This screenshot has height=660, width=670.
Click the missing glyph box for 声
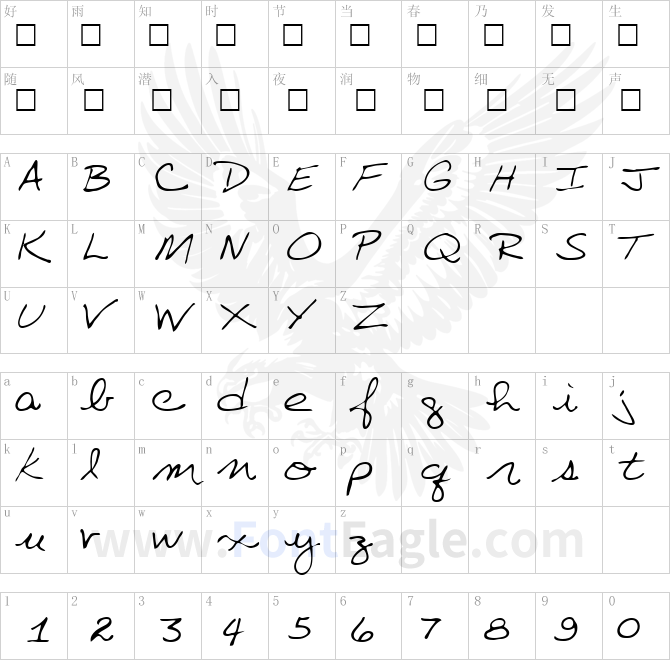coord(631,100)
